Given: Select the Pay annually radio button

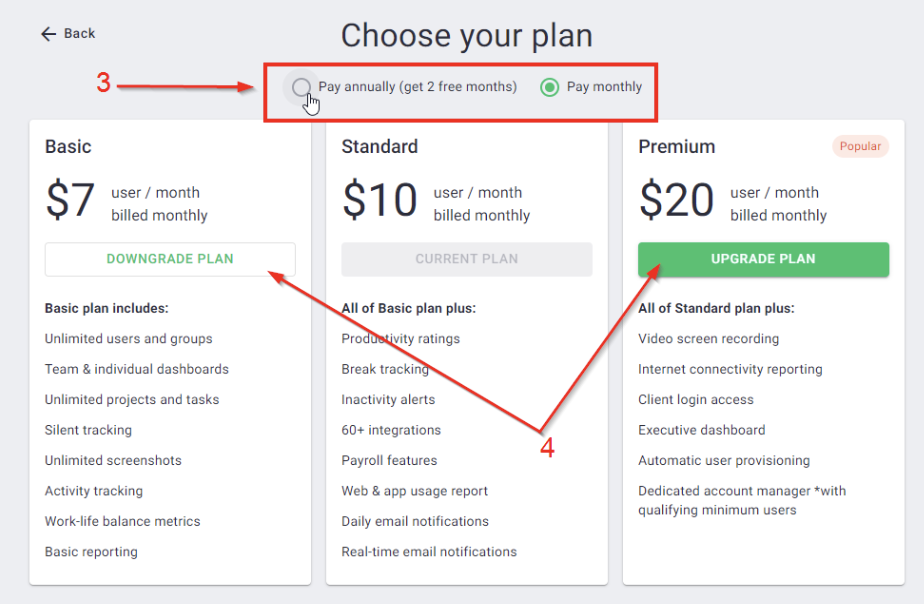Looking at the screenshot, I should pos(301,87).
